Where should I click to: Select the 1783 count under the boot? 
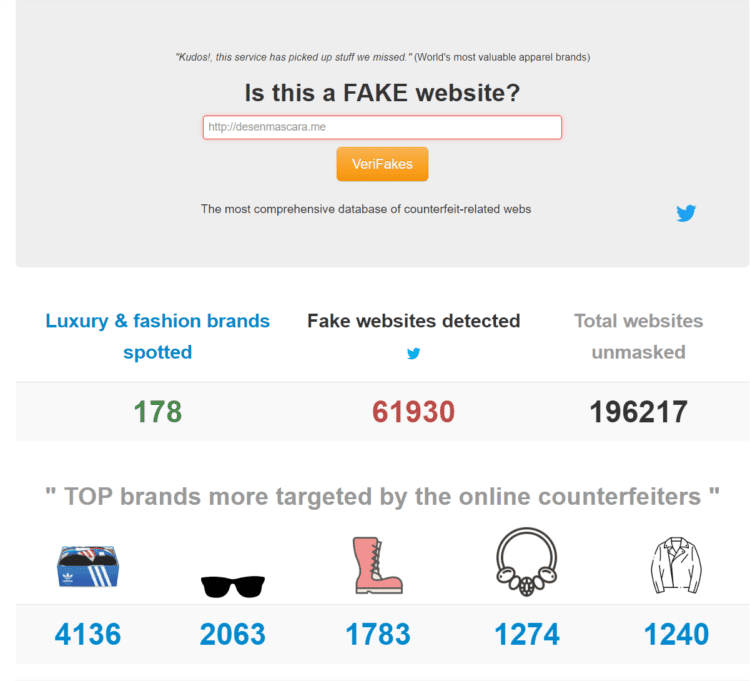(378, 634)
